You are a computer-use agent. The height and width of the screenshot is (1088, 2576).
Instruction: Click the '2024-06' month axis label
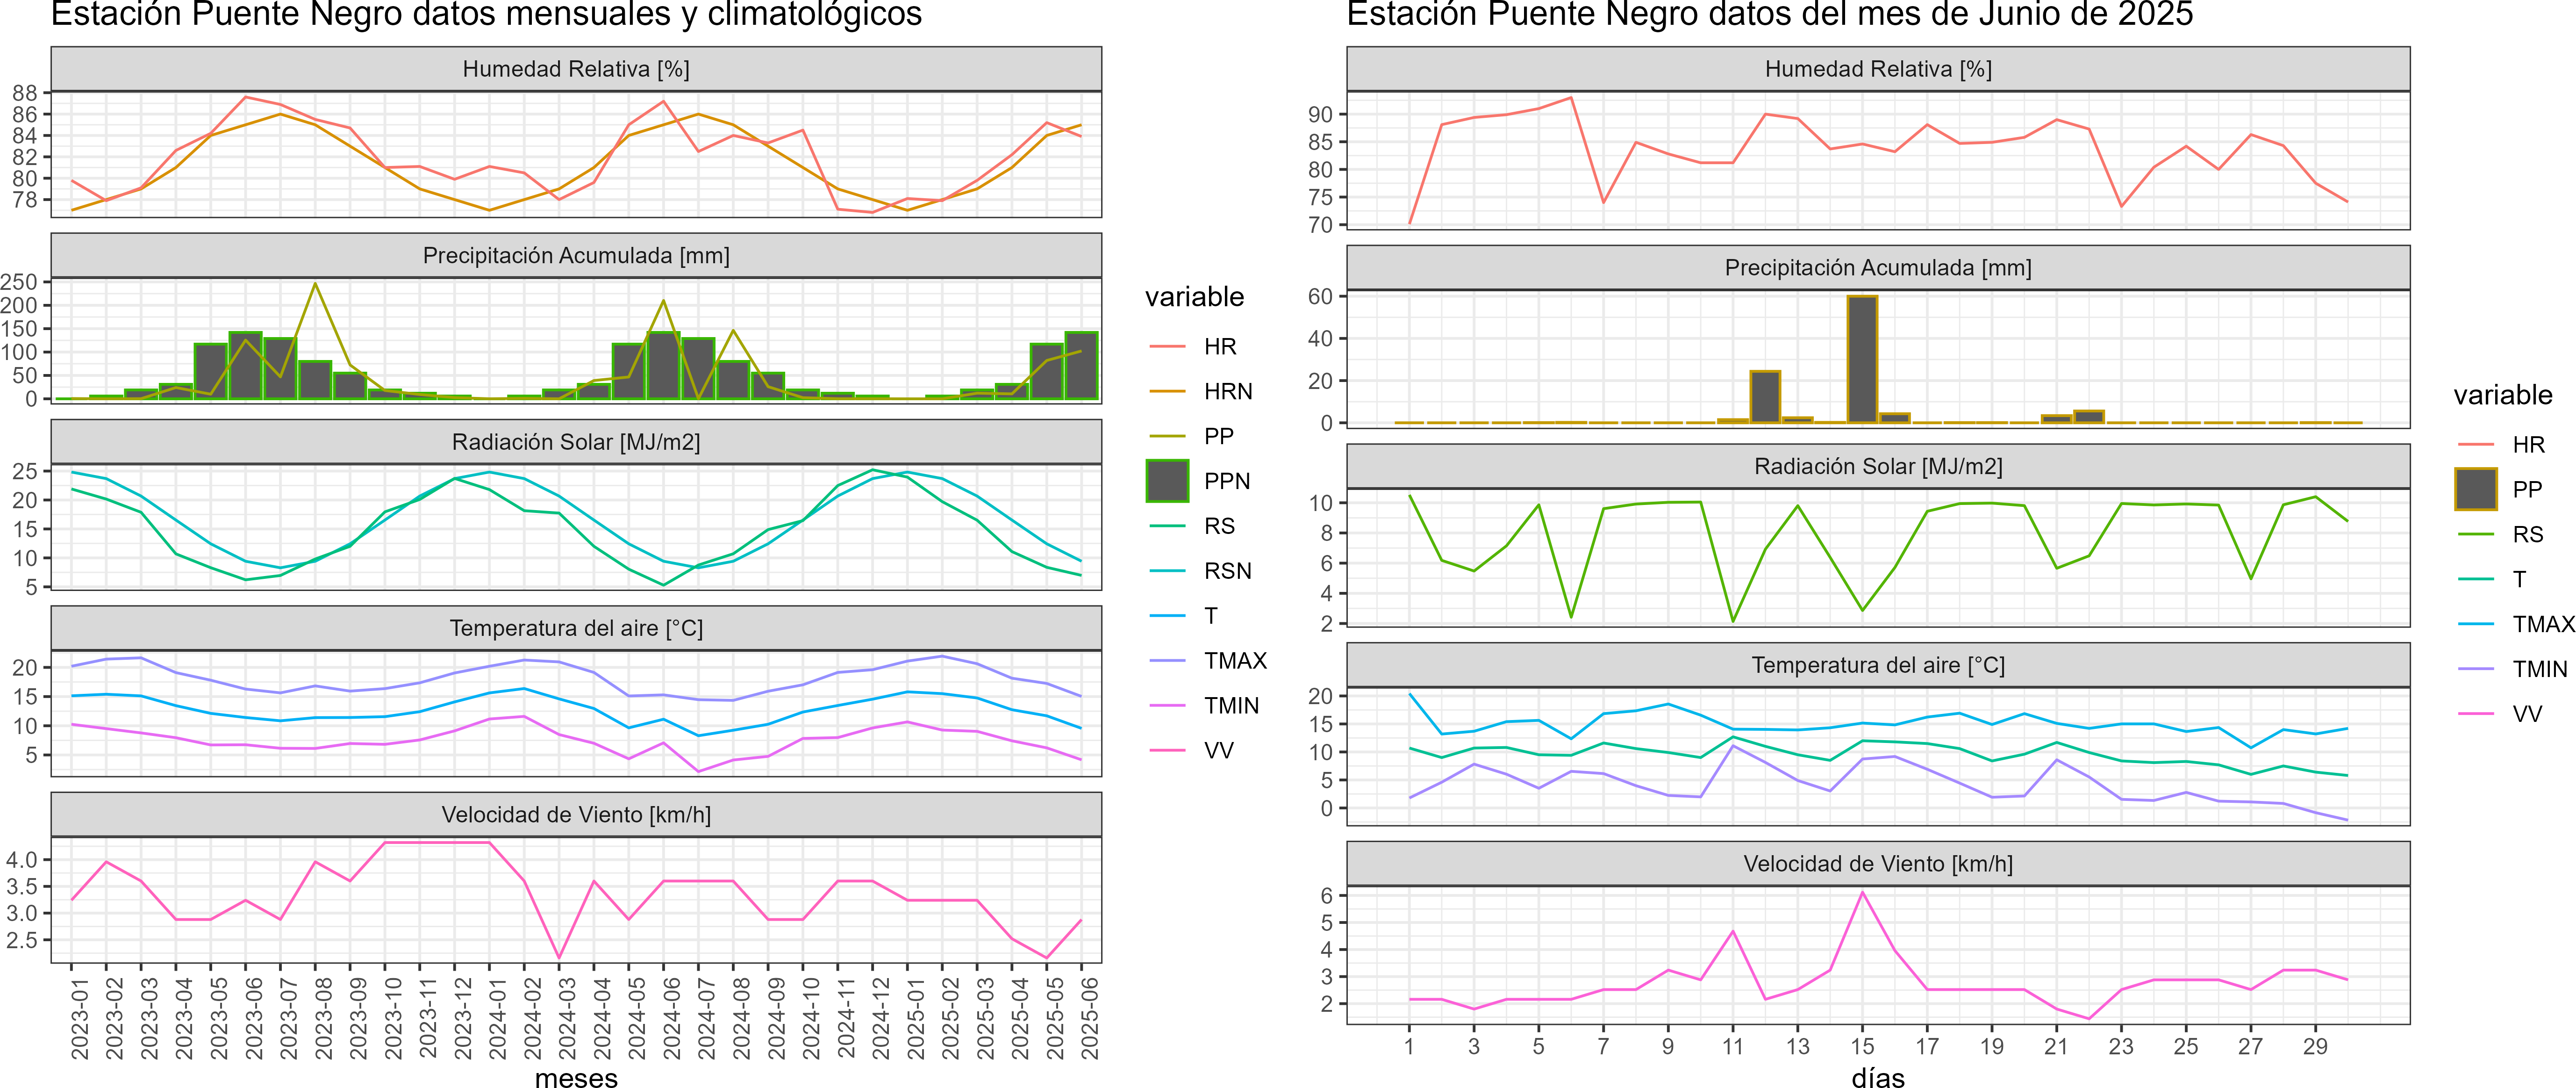pyautogui.click(x=672, y=1018)
